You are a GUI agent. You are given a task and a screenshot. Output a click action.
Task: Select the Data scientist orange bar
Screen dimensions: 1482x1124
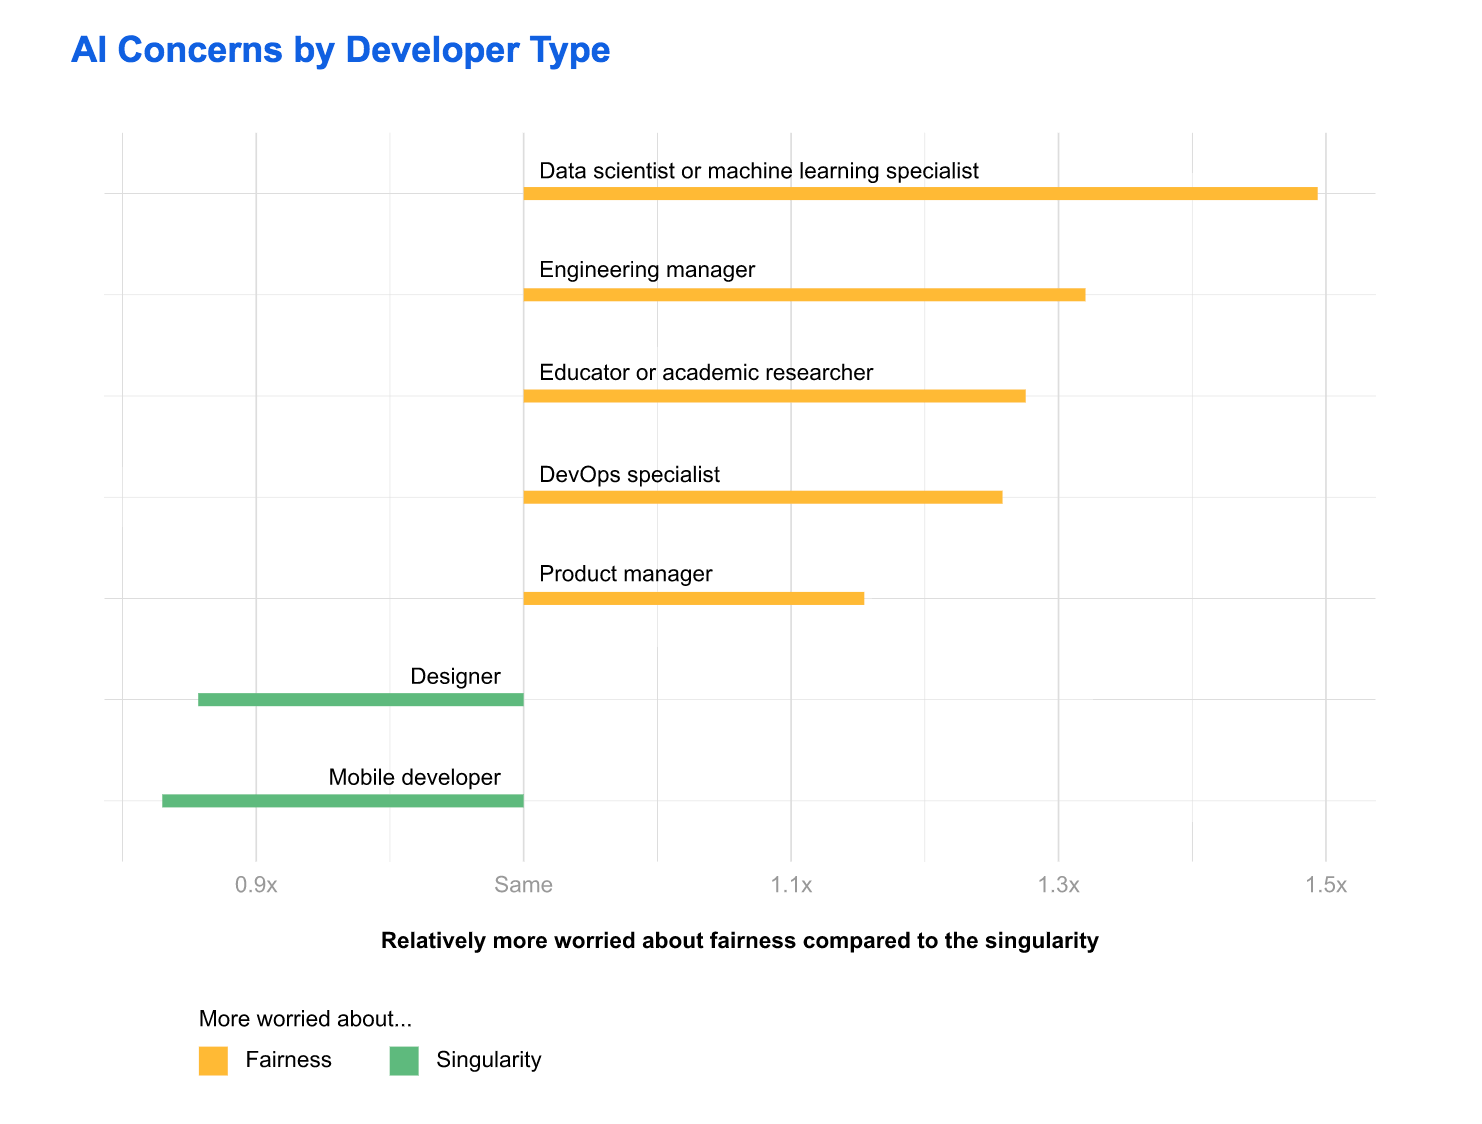click(x=920, y=193)
